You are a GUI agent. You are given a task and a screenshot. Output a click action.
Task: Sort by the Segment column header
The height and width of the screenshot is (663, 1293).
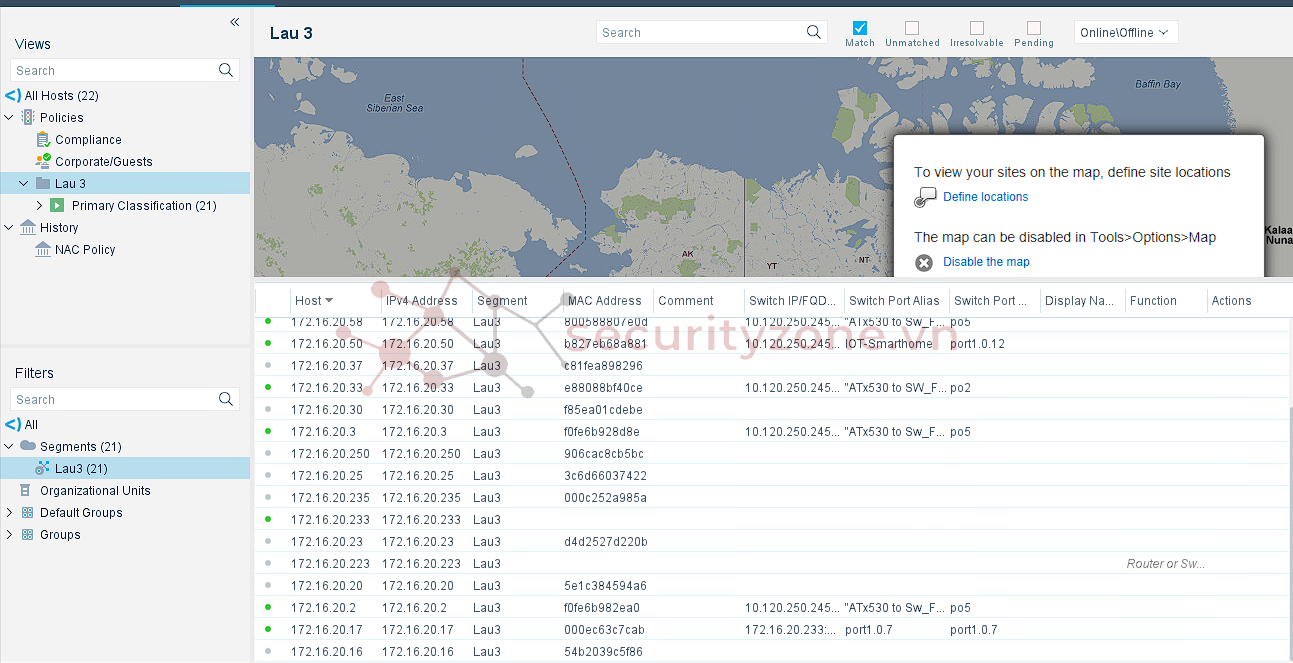click(x=502, y=301)
